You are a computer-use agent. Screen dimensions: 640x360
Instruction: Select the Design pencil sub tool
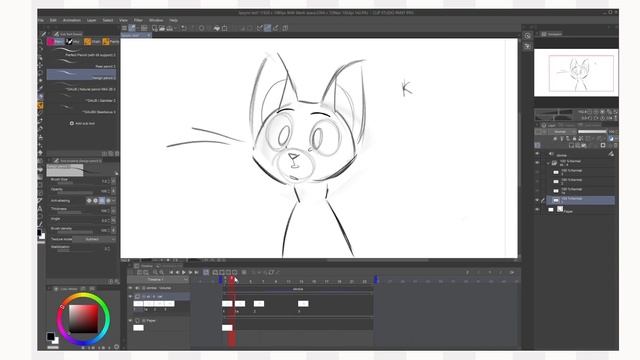coord(81,75)
